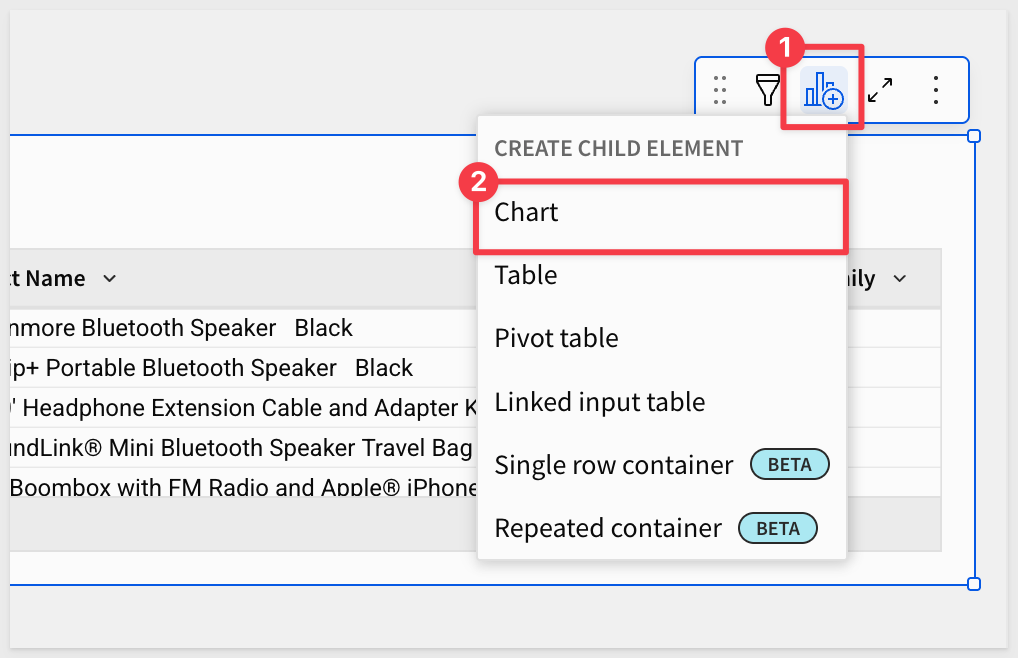This screenshot has height=658, width=1018.
Task: Click the filter funnel icon
Action: pyautogui.click(x=767, y=90)
